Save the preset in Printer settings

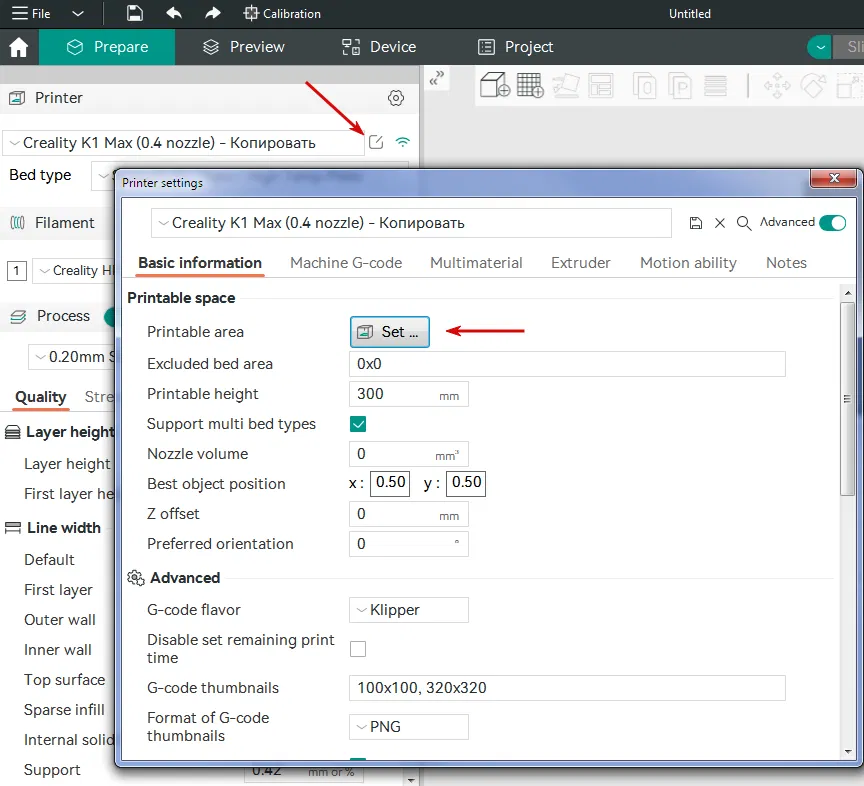[696, 223]
